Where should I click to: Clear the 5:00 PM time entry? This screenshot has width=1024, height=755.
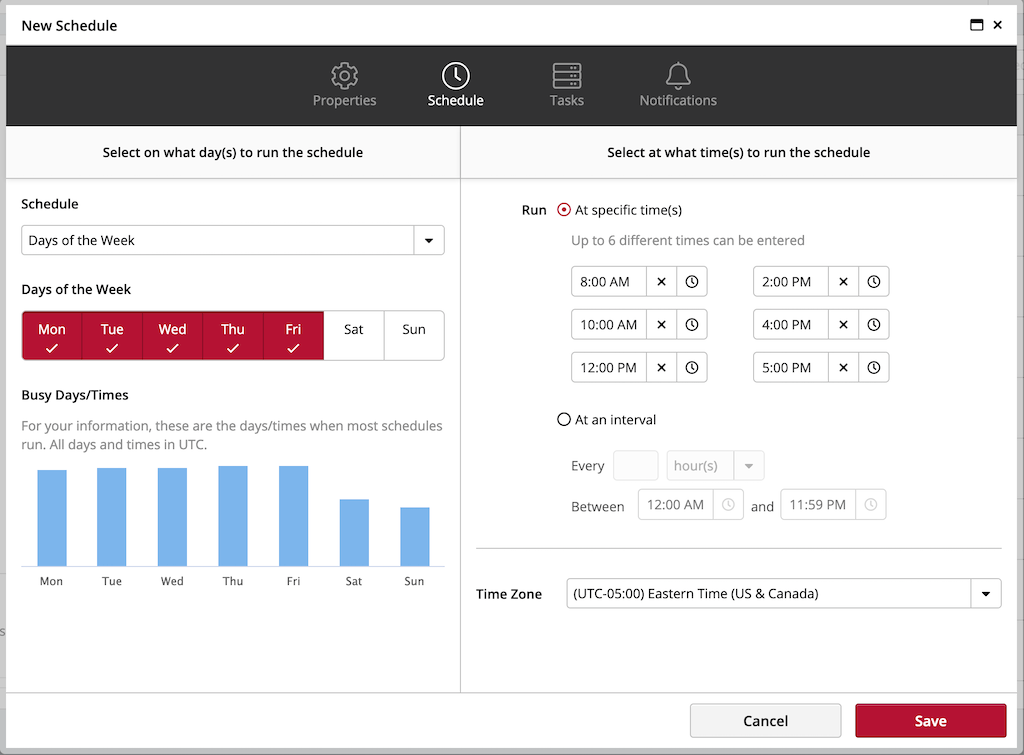click(843, 368)
